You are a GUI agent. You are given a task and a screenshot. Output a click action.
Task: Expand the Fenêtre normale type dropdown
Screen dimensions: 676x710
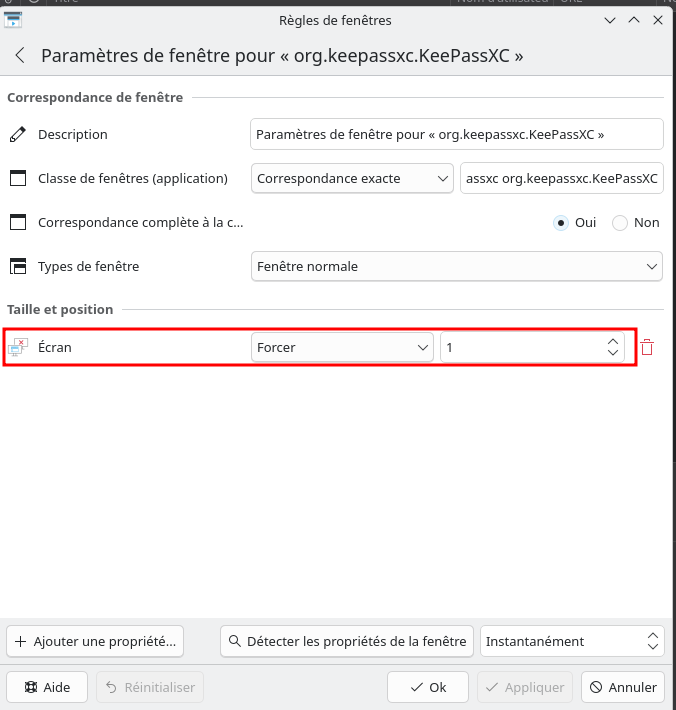pyautogui.click(x=456, y=266)
